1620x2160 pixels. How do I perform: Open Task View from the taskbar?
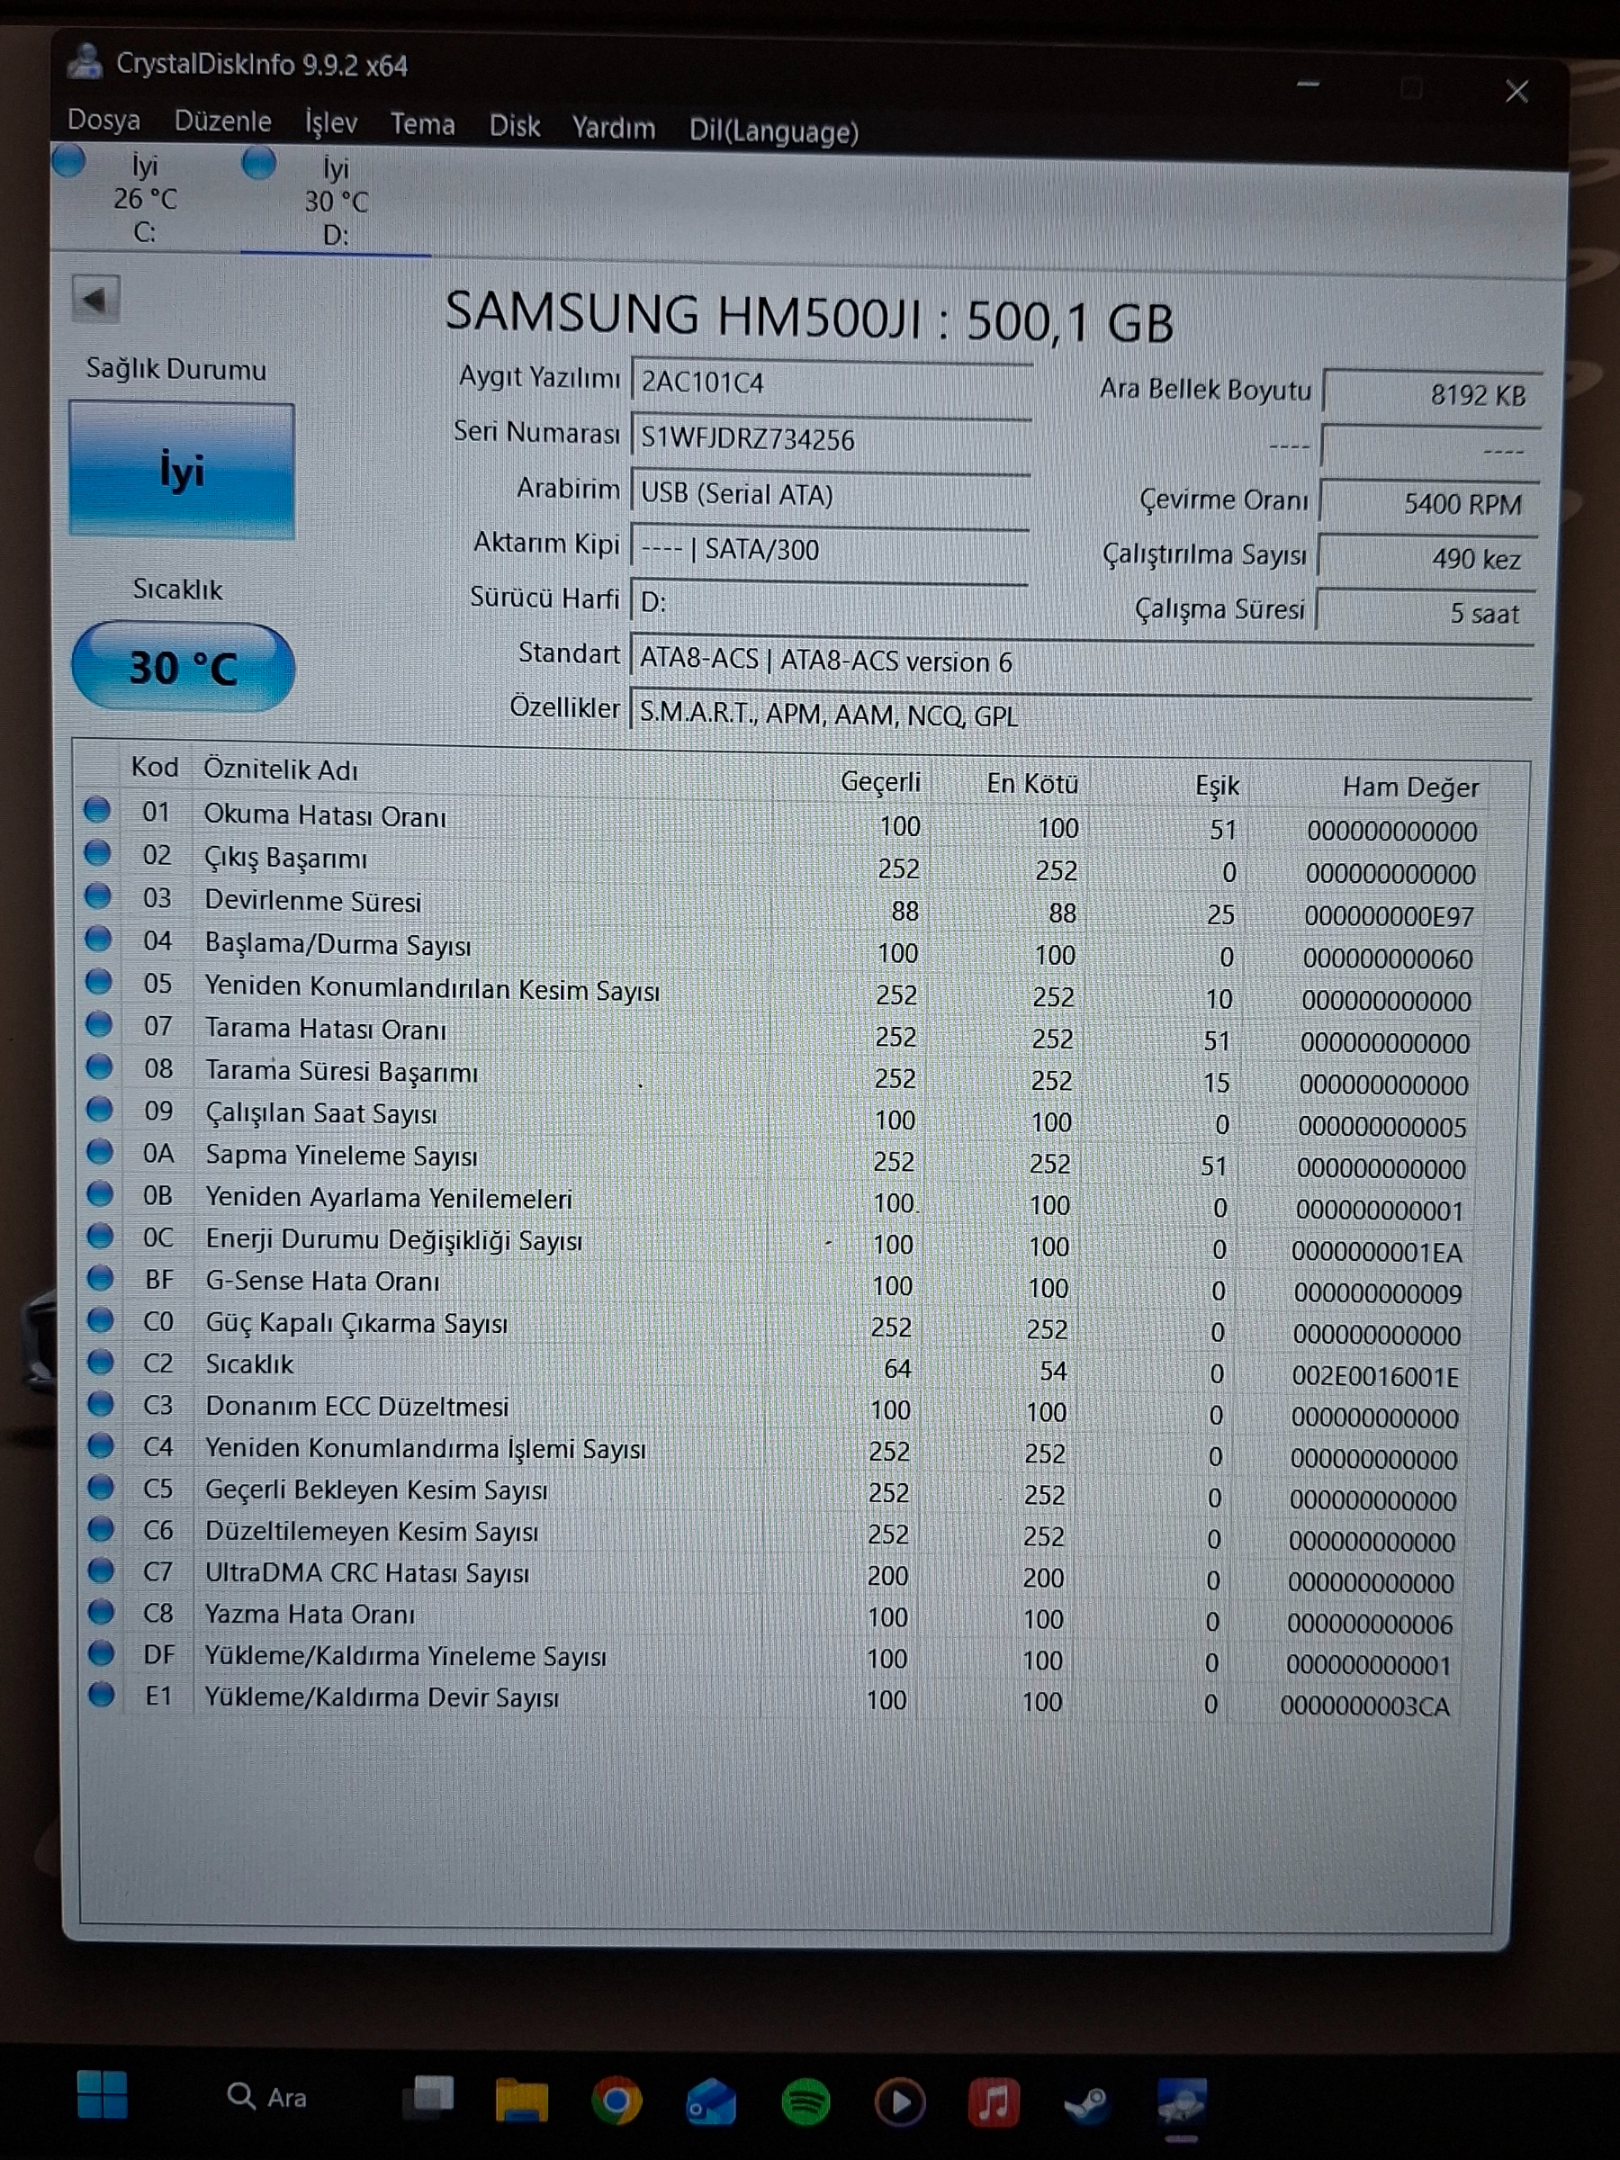(x=431, y=2097)
